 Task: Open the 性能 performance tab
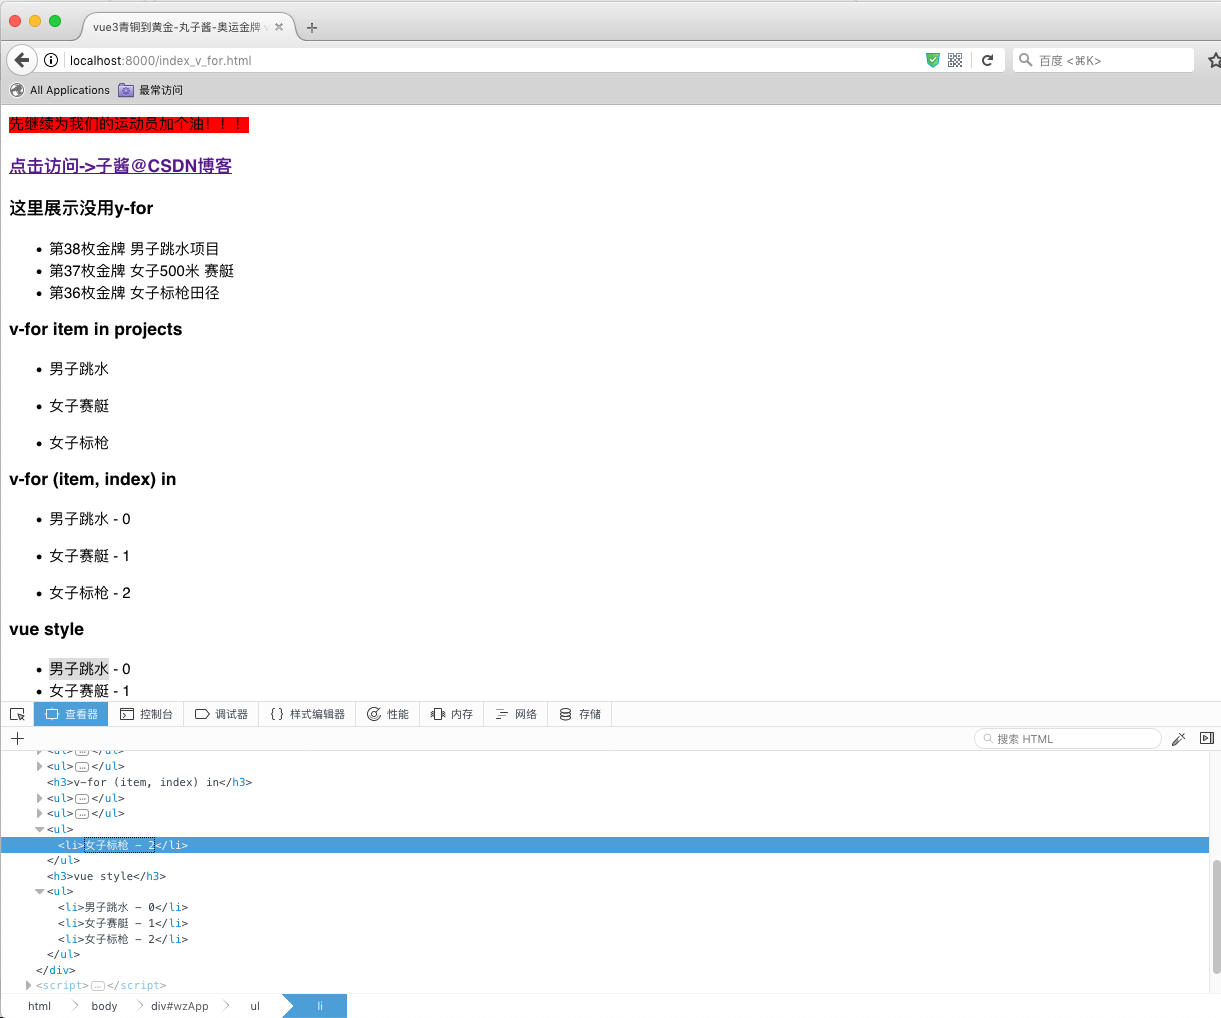388,714
